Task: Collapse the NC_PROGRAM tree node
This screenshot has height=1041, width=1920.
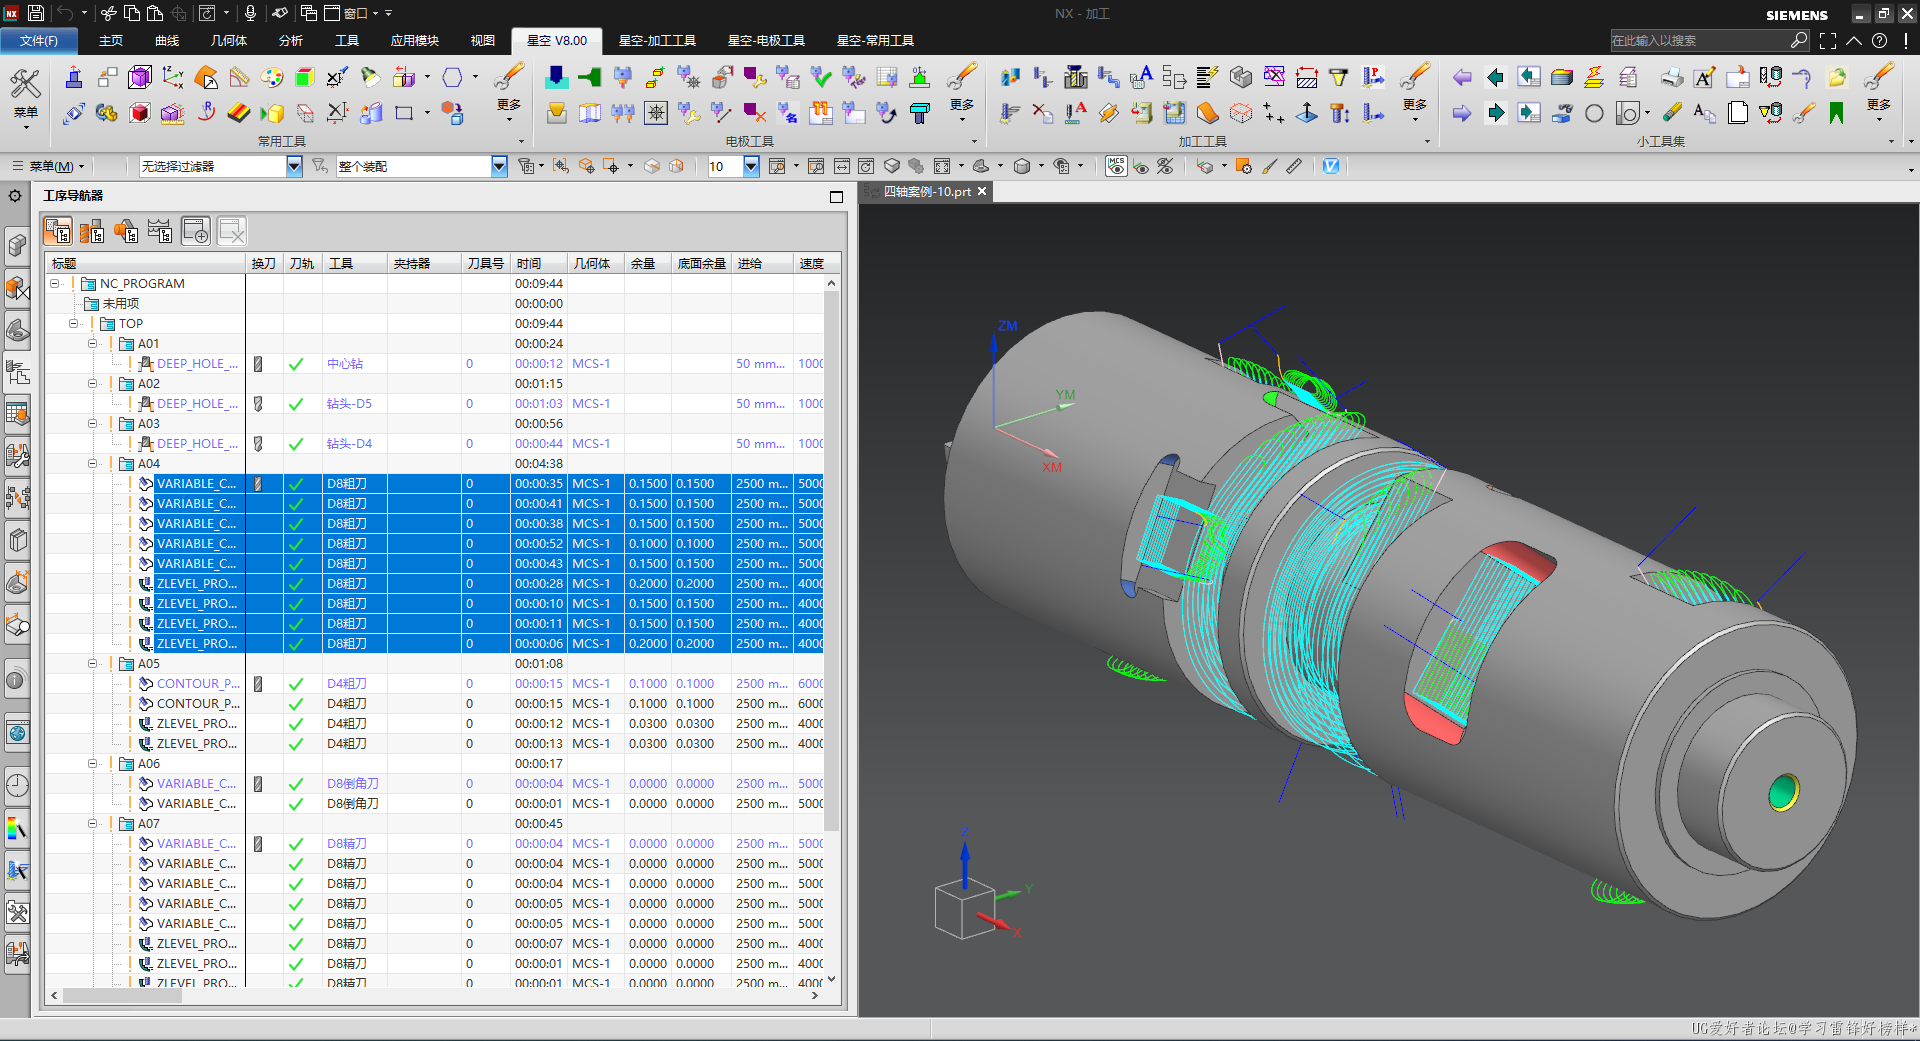Action: (55, 284)
